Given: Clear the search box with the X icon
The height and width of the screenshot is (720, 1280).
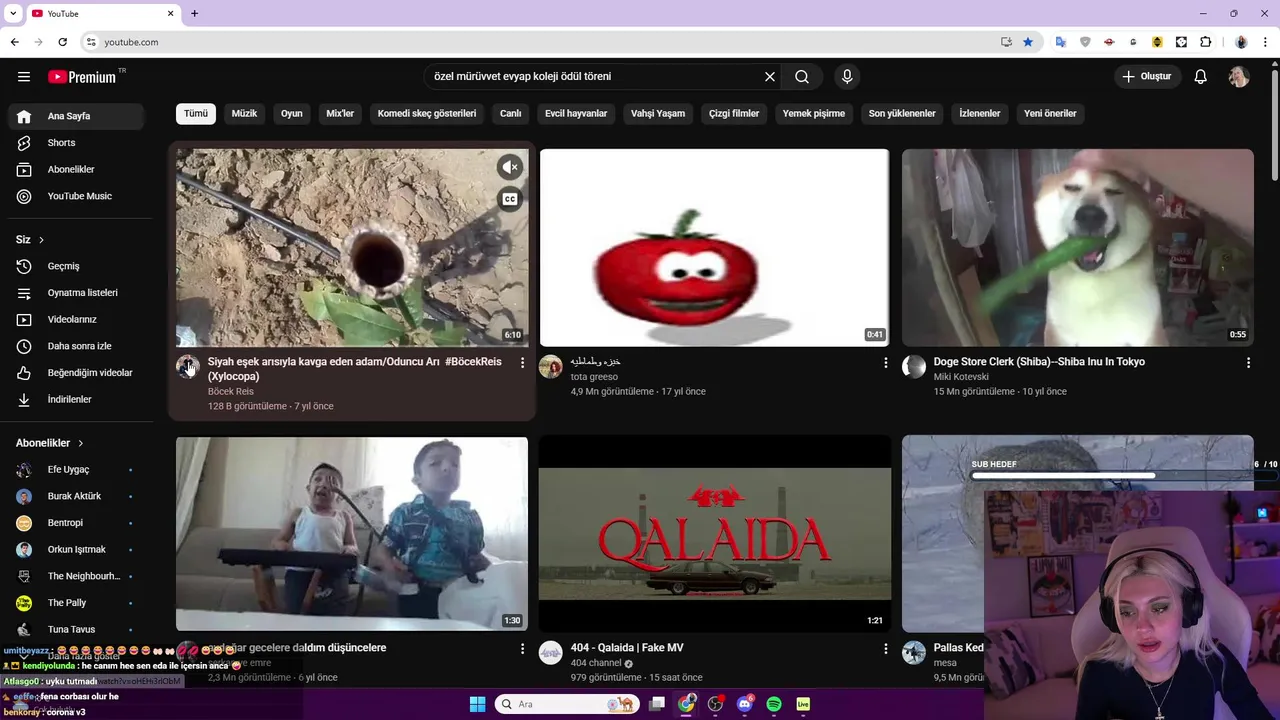Looking at the screenshot, I should (x=770, y=77).
